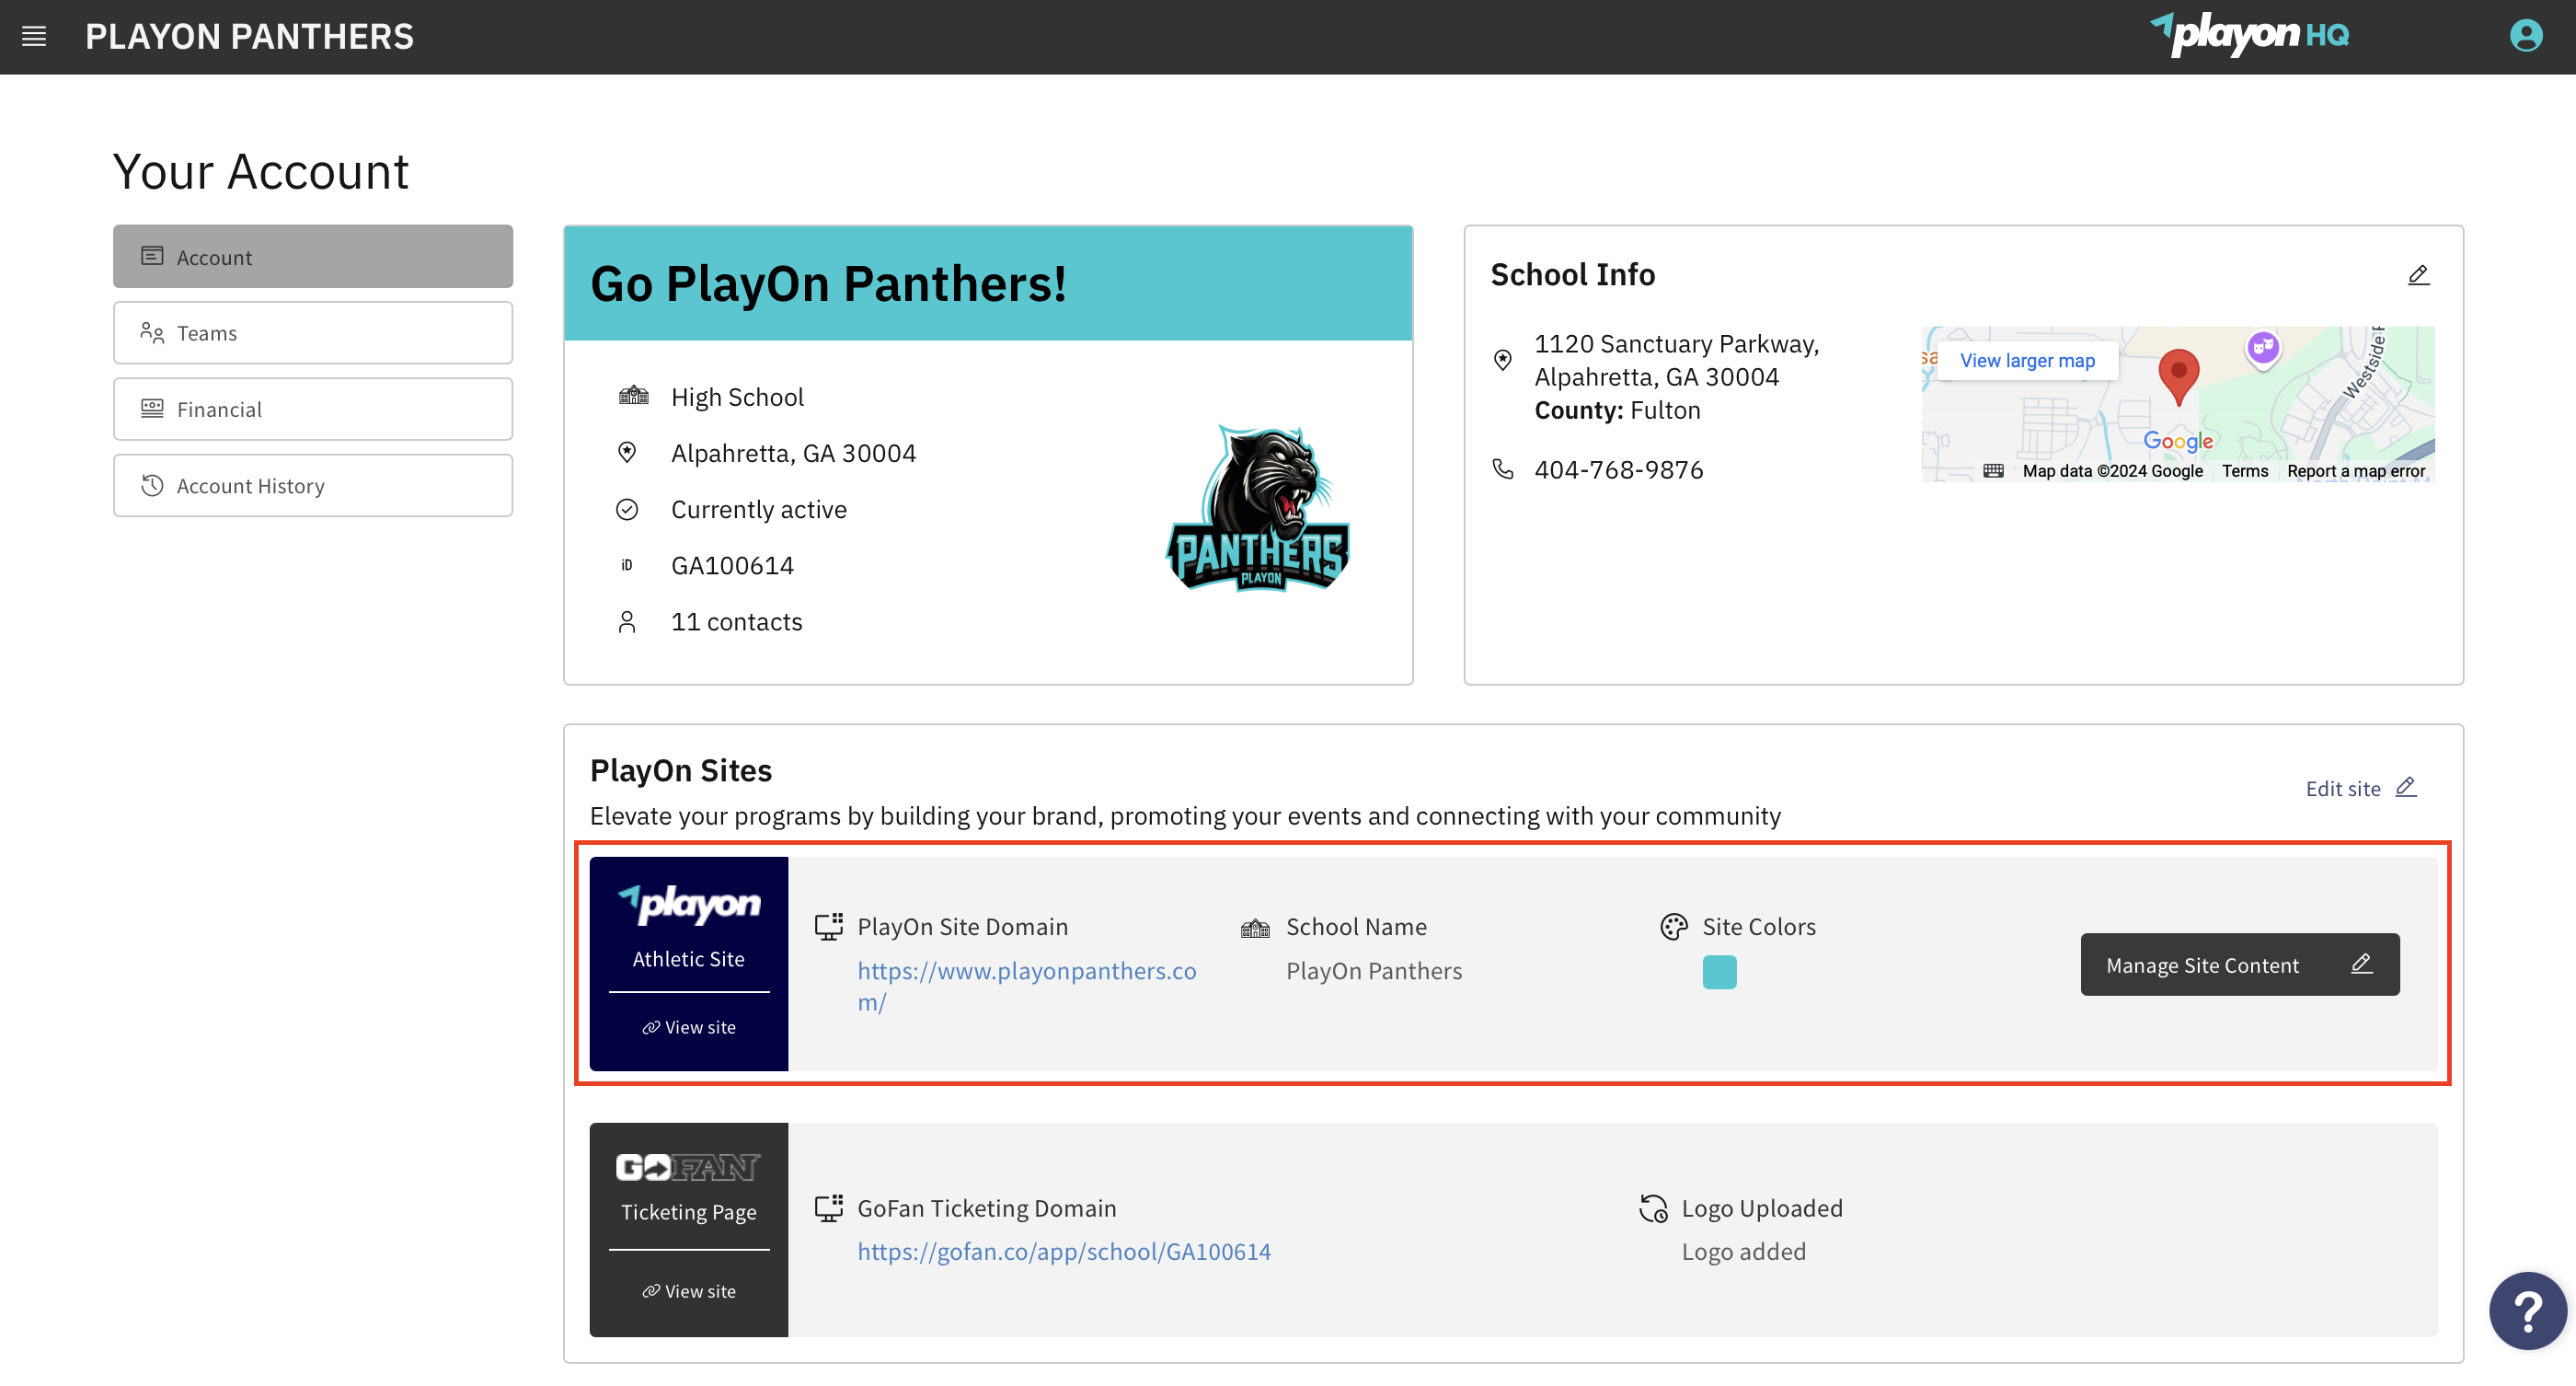Image resolution: width=2576 pixels, height=1386 pixels.
Task: Open the hamburger navigation menu
Action: tap(34, 37)
